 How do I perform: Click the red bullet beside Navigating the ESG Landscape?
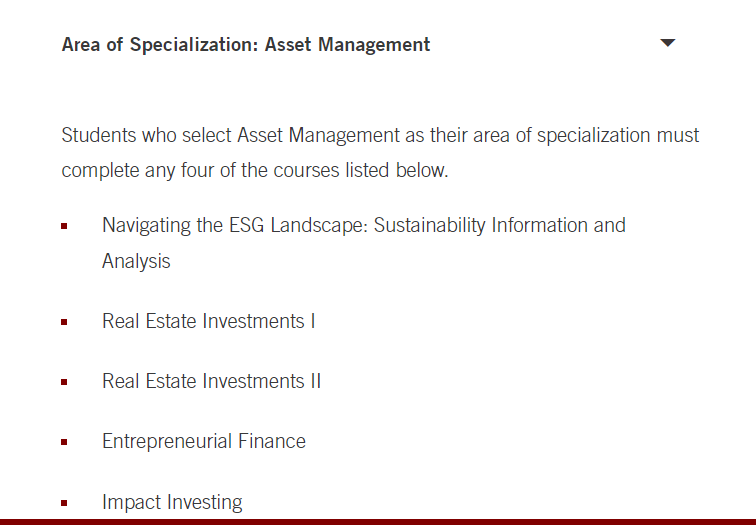tap(64, 226)
